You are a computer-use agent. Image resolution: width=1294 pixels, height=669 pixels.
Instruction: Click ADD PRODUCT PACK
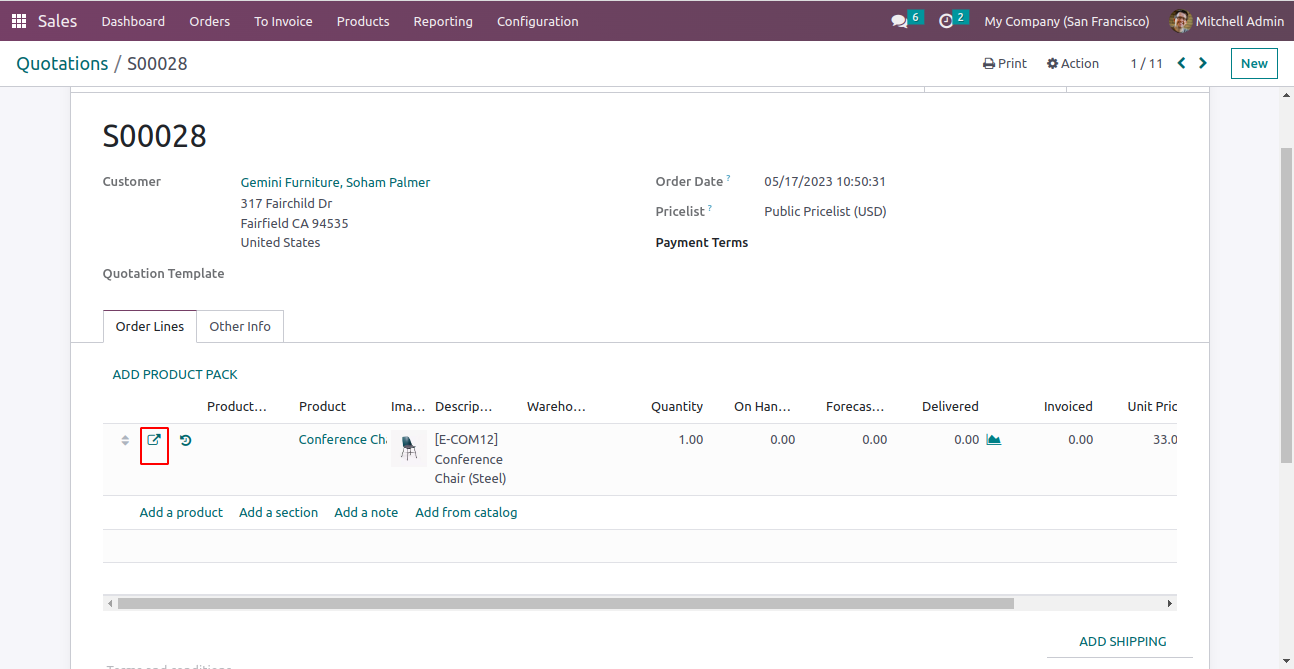click(175, 374)
